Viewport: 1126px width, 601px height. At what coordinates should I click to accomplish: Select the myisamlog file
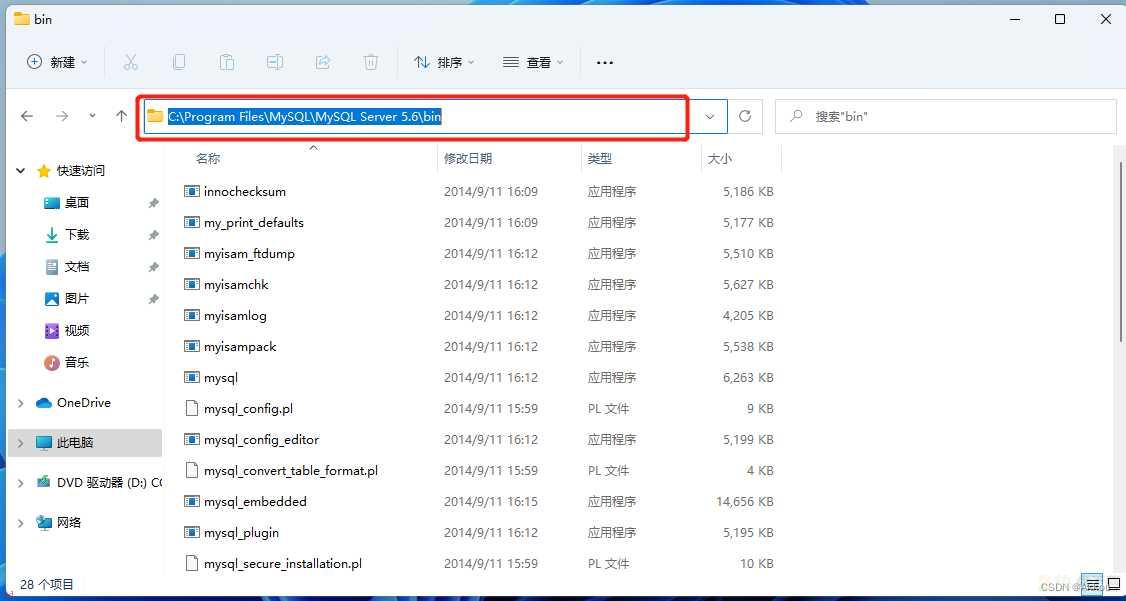[x=235, y=315]
